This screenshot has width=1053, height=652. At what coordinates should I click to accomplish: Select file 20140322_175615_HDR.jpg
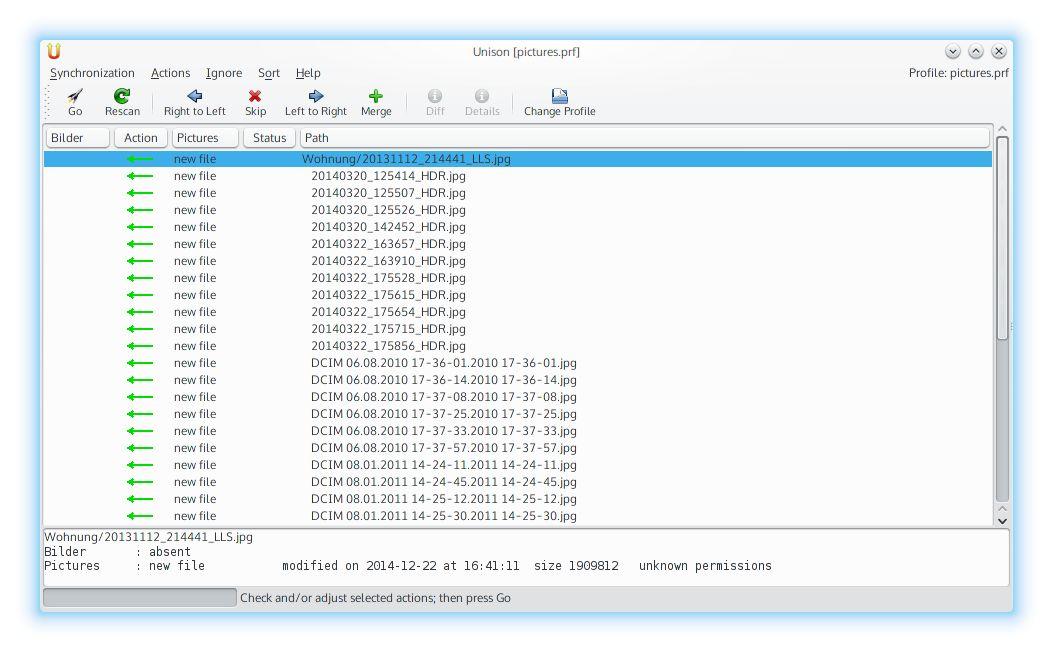388,295
